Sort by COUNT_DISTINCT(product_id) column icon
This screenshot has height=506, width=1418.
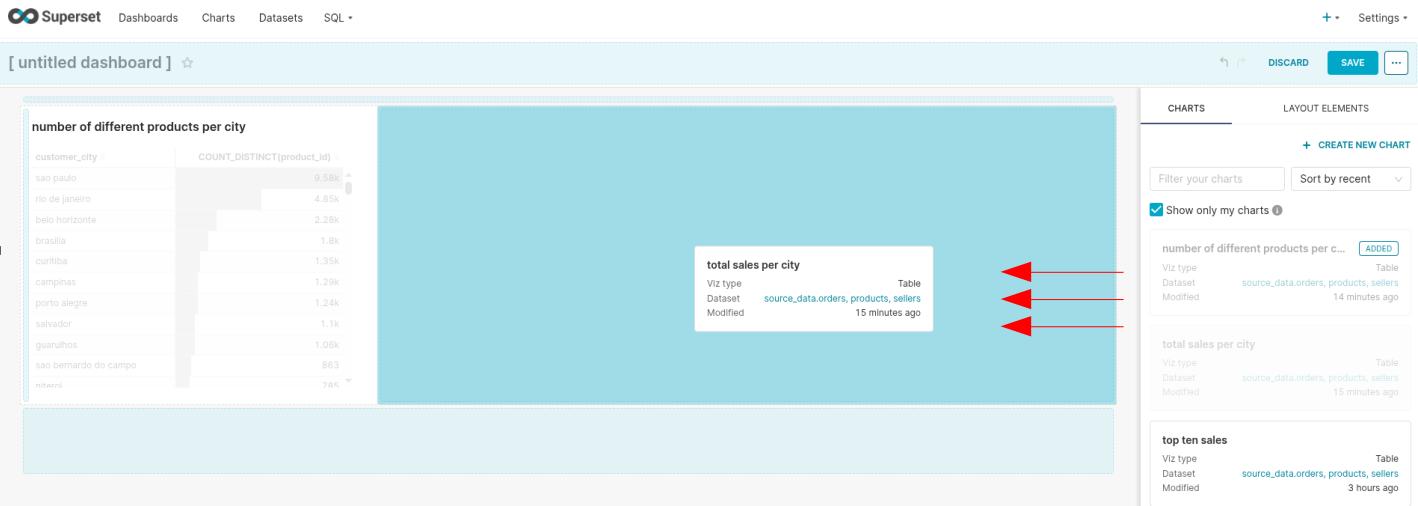336,157
